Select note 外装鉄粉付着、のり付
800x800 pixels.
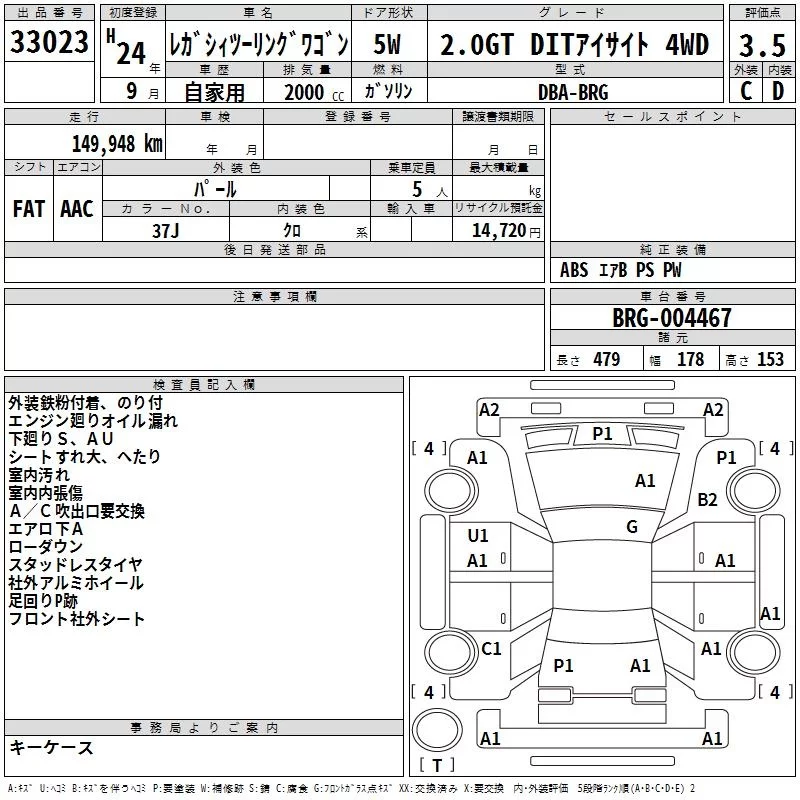[x=86, y=403]
